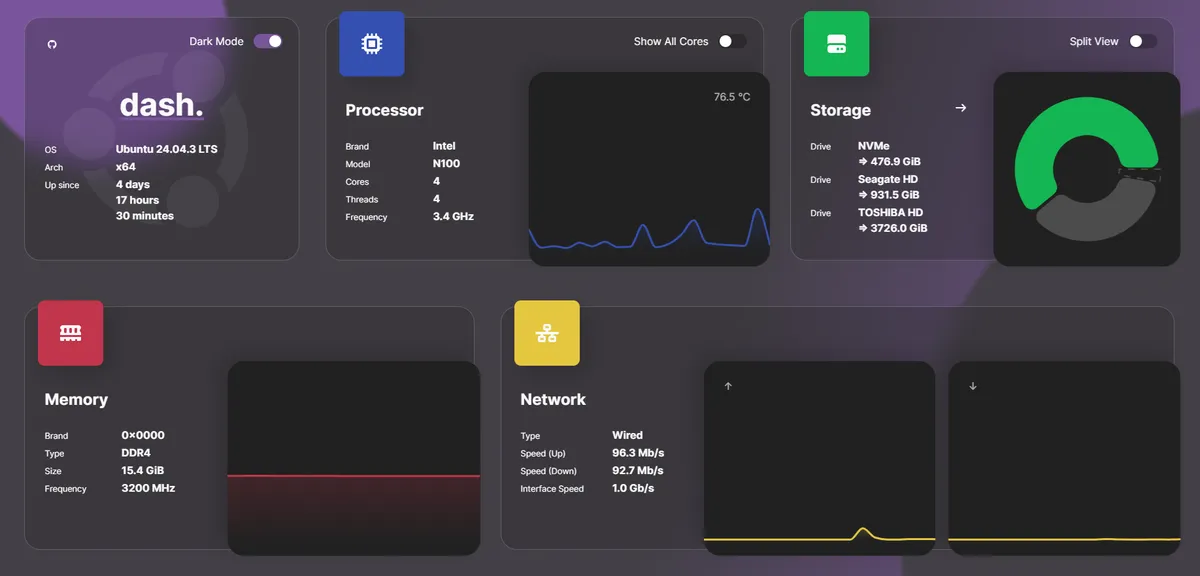Click the red Memory RAM icon

tap(70, 332)
